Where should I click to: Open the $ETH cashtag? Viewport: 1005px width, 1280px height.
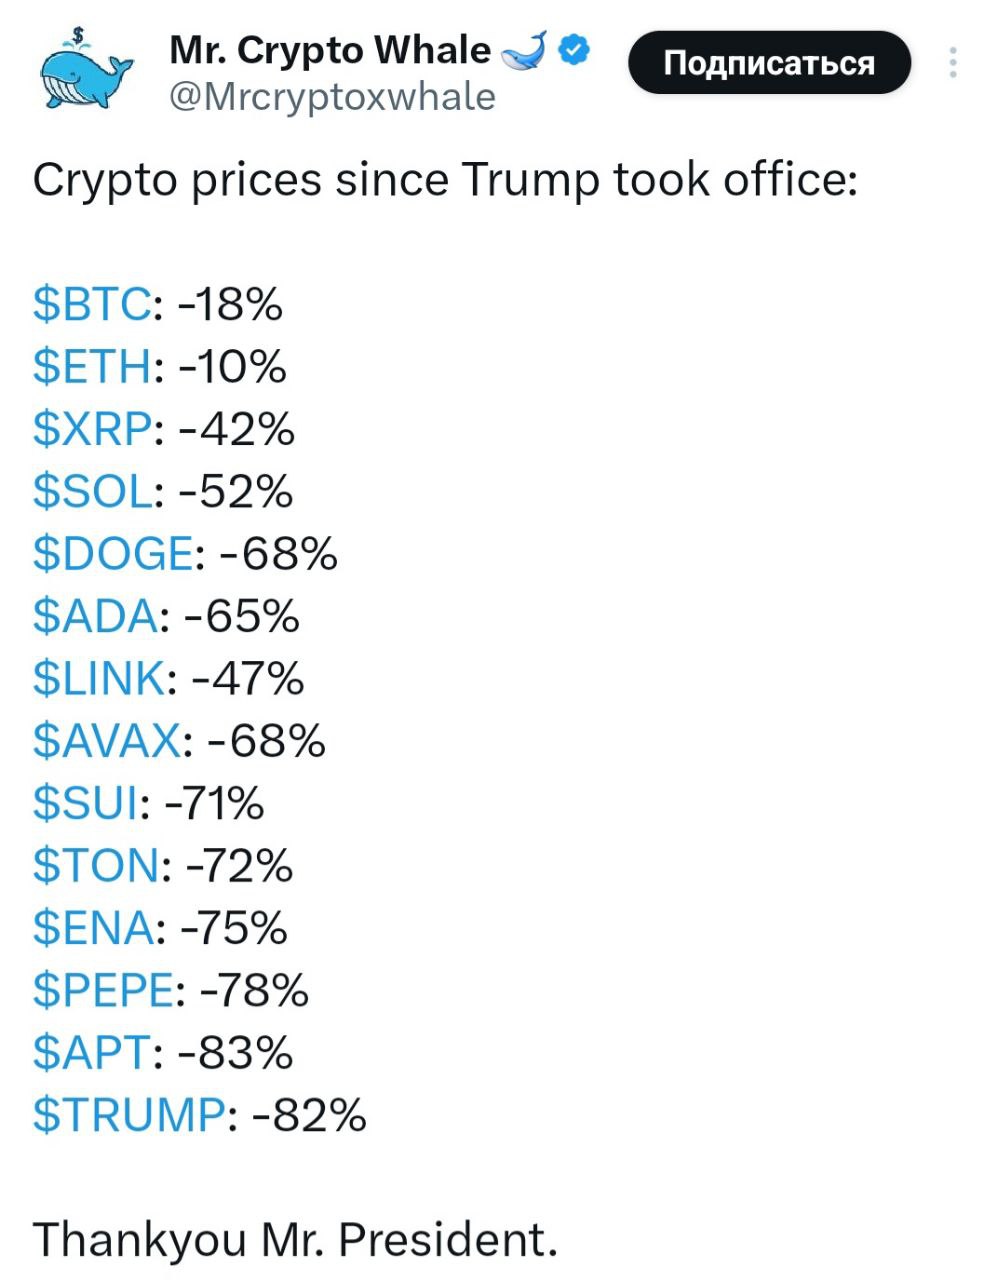[94, 366]
